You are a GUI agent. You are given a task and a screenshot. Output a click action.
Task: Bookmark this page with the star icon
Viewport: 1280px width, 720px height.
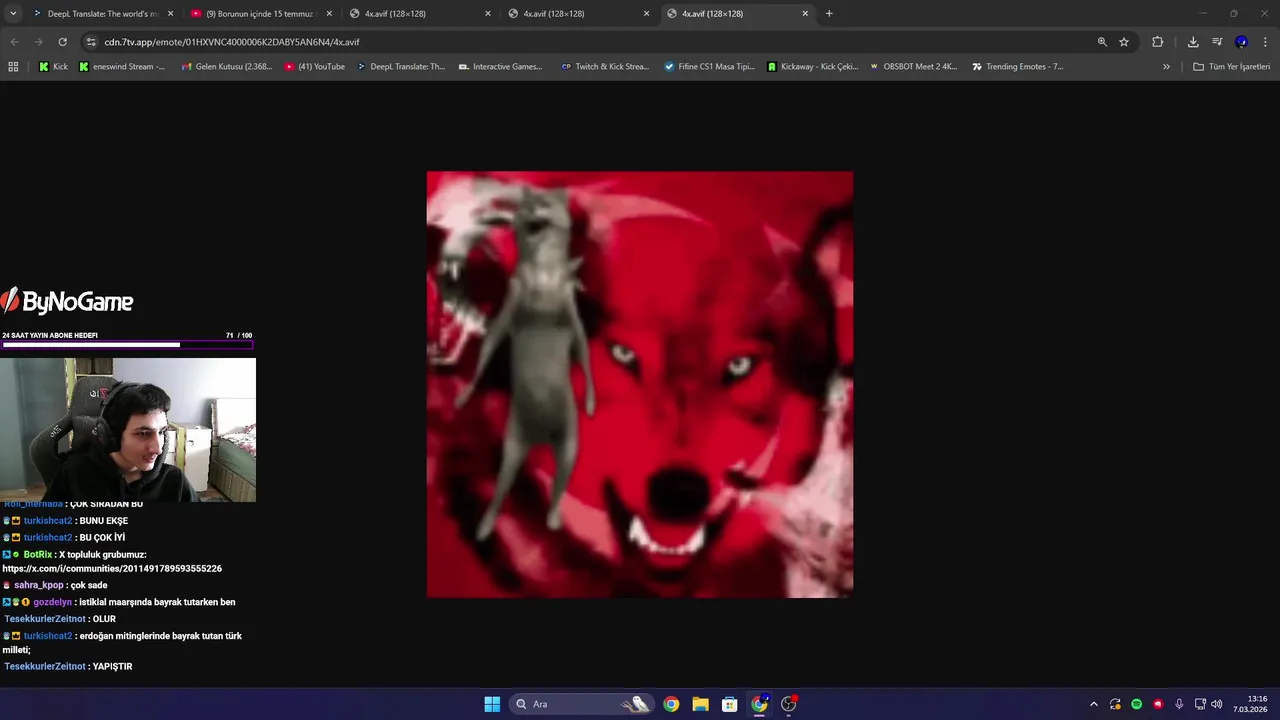coord(1124,42)
